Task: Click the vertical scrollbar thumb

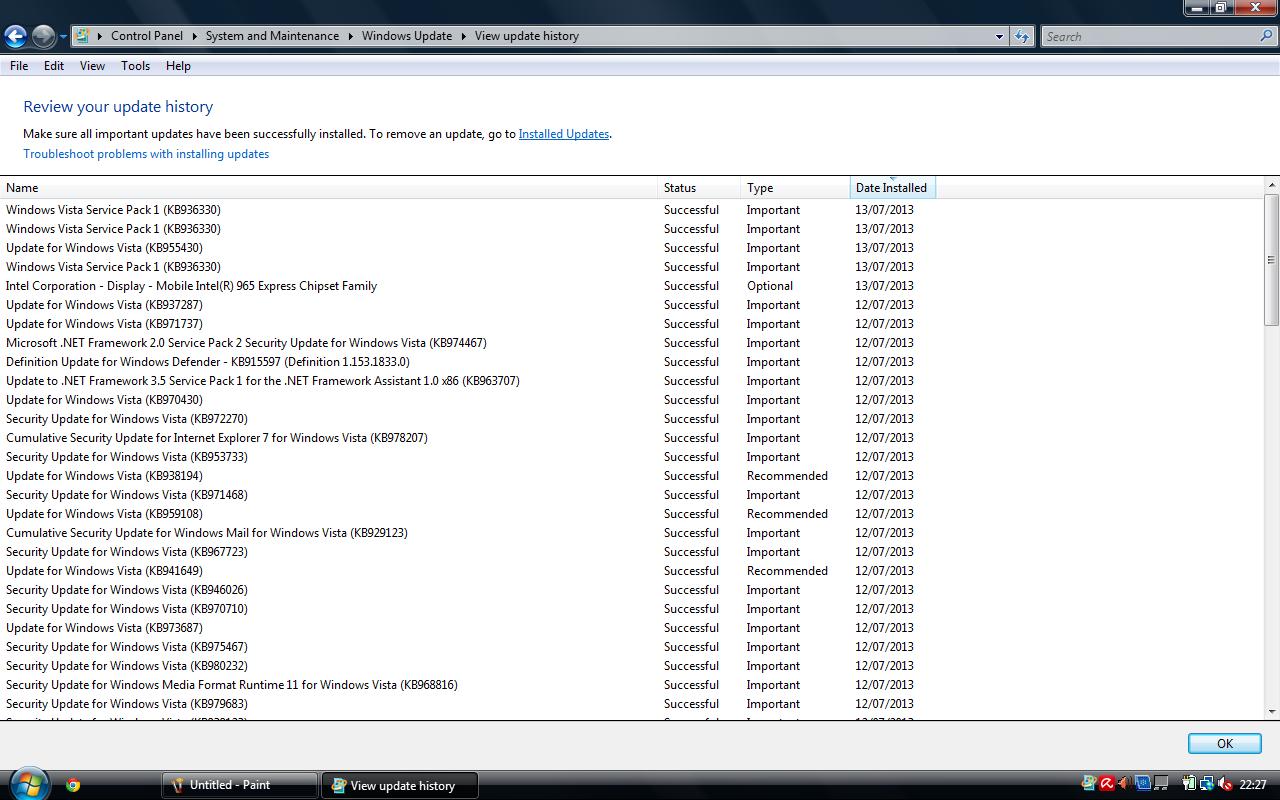Action: coord(1272,260)
